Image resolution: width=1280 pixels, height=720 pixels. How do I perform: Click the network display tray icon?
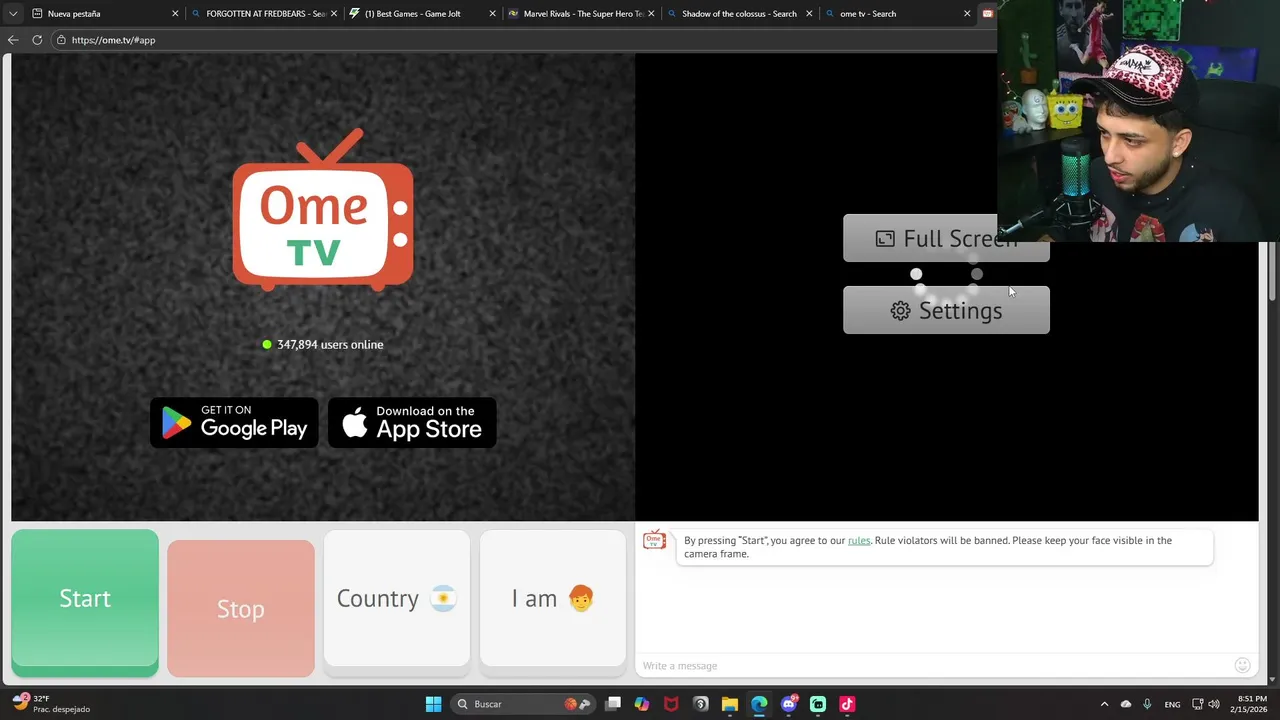tap(1198, 704)
